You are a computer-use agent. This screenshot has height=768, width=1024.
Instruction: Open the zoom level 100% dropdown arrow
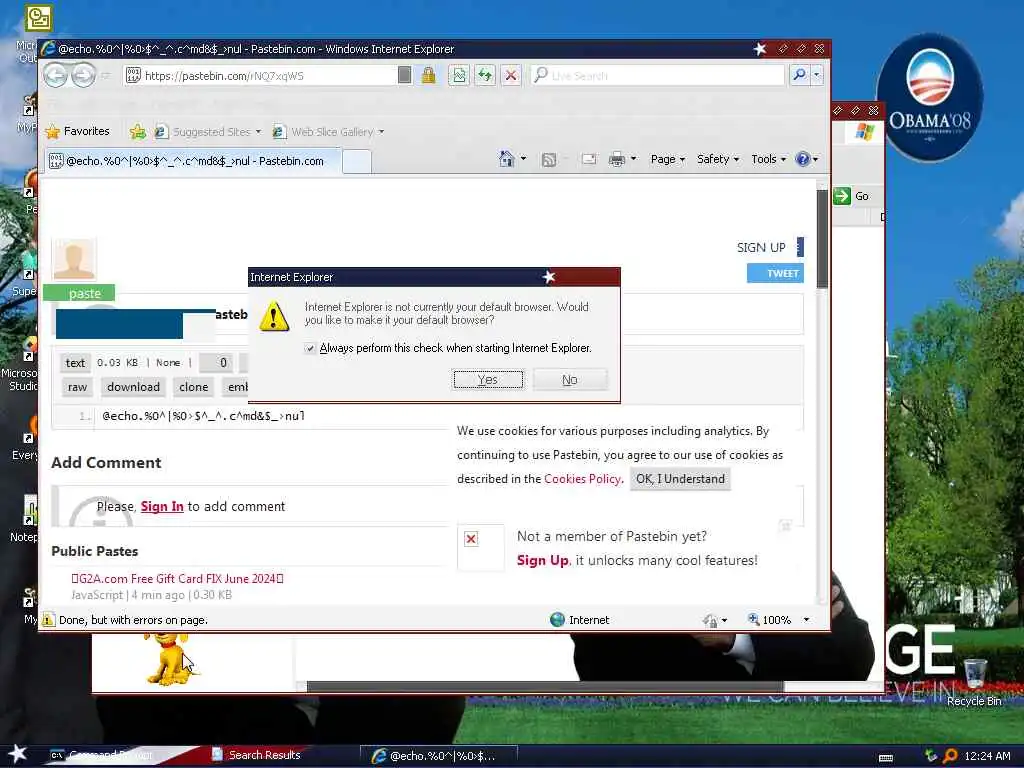click(806, 620)
